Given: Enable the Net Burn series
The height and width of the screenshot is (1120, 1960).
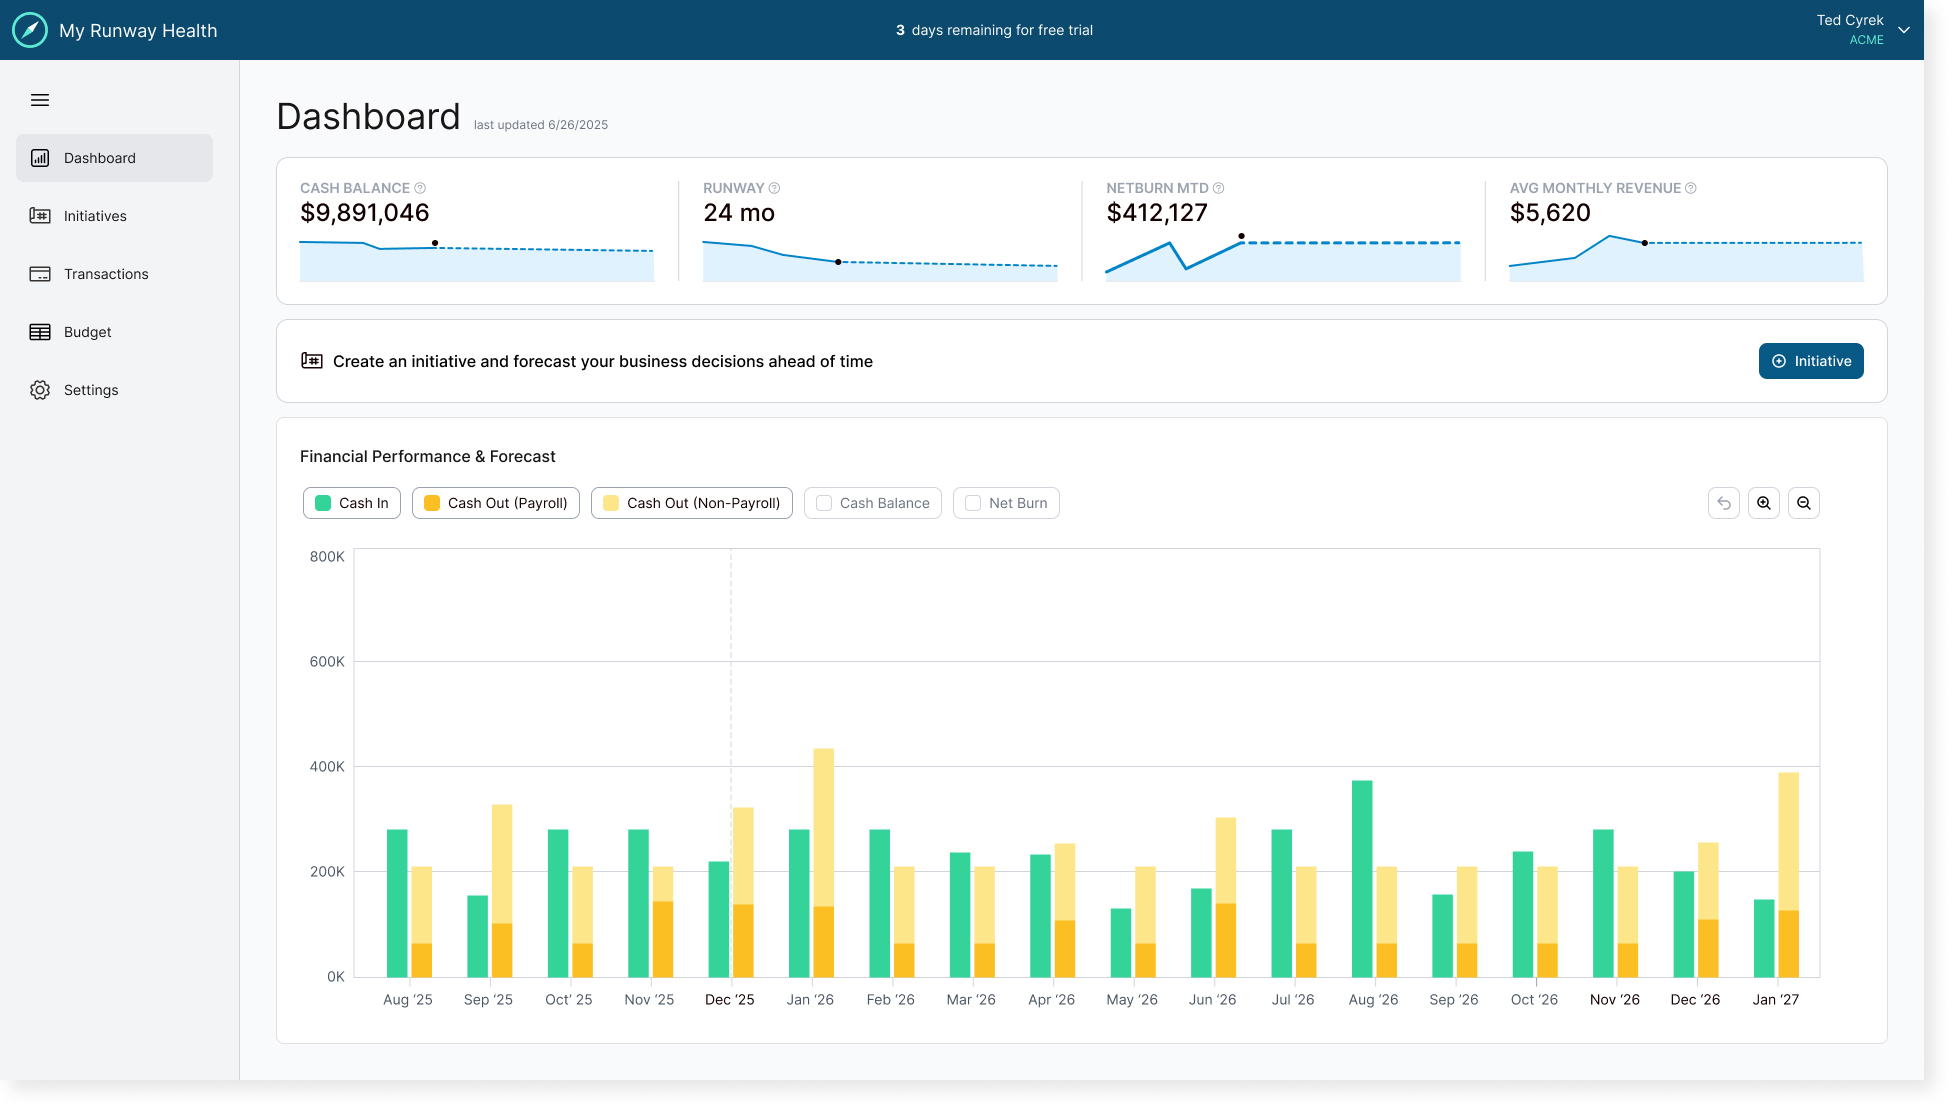Looking at the screenshot, I should 1006,503.
